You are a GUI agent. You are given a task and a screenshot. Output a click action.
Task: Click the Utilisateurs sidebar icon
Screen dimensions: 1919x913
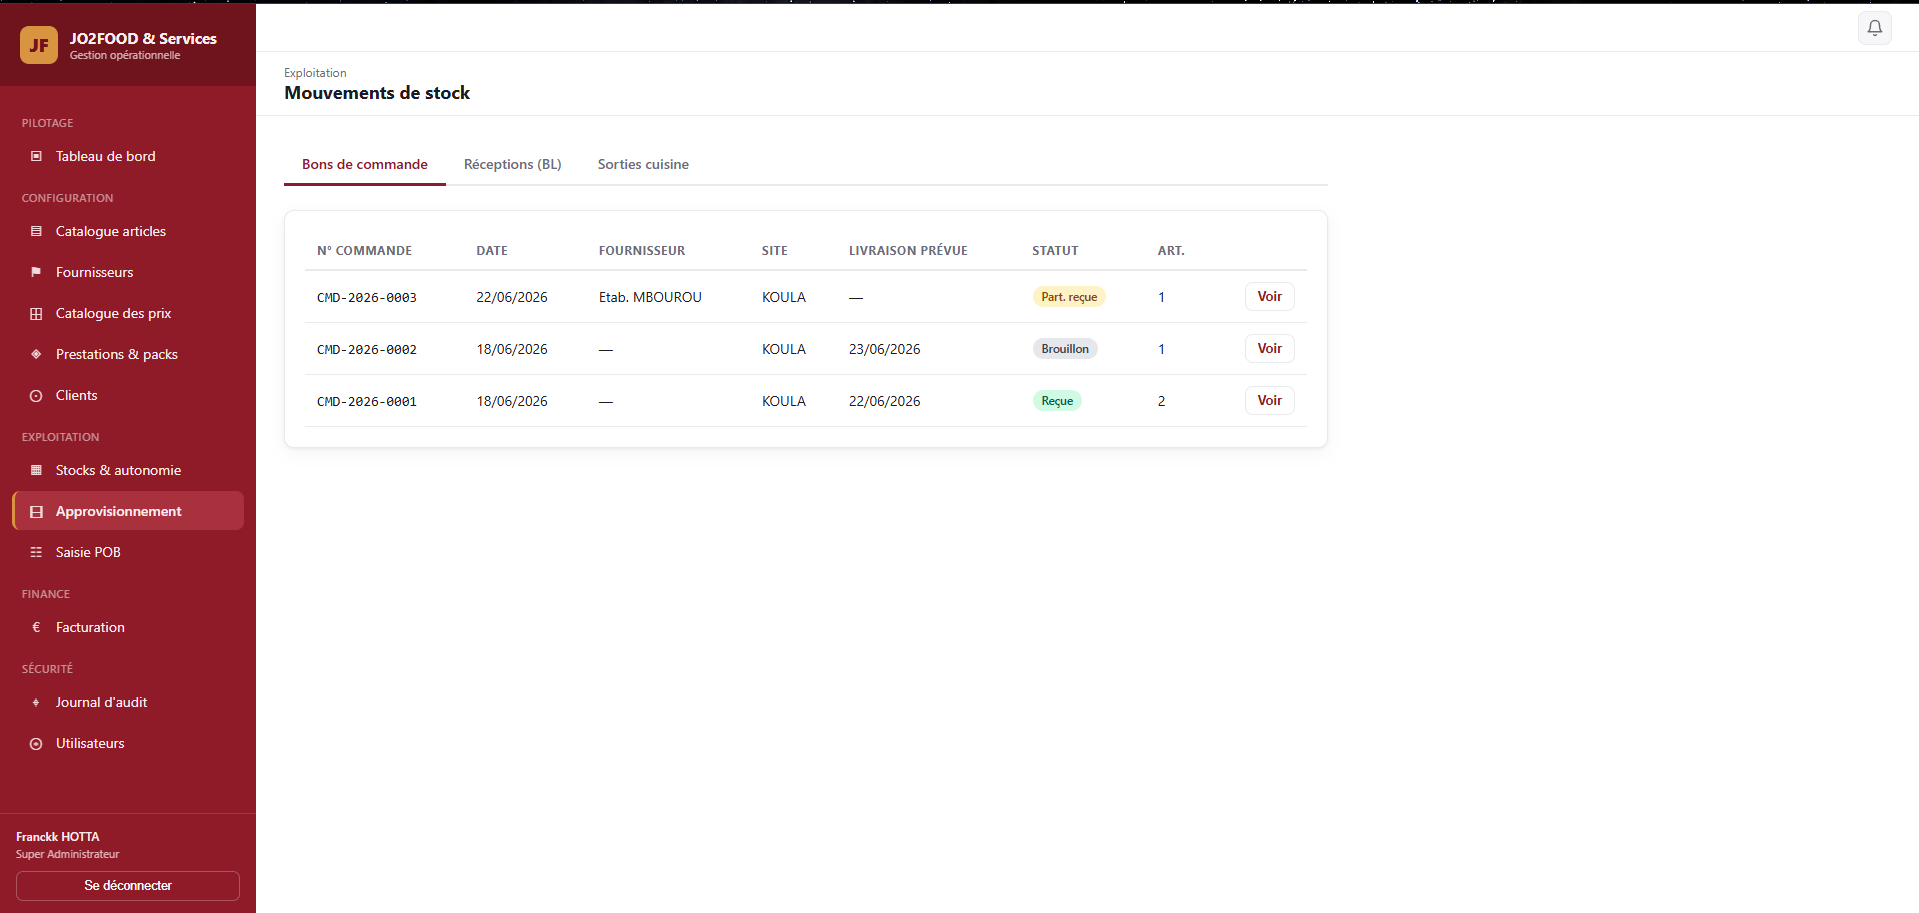[x=36, y=743]
